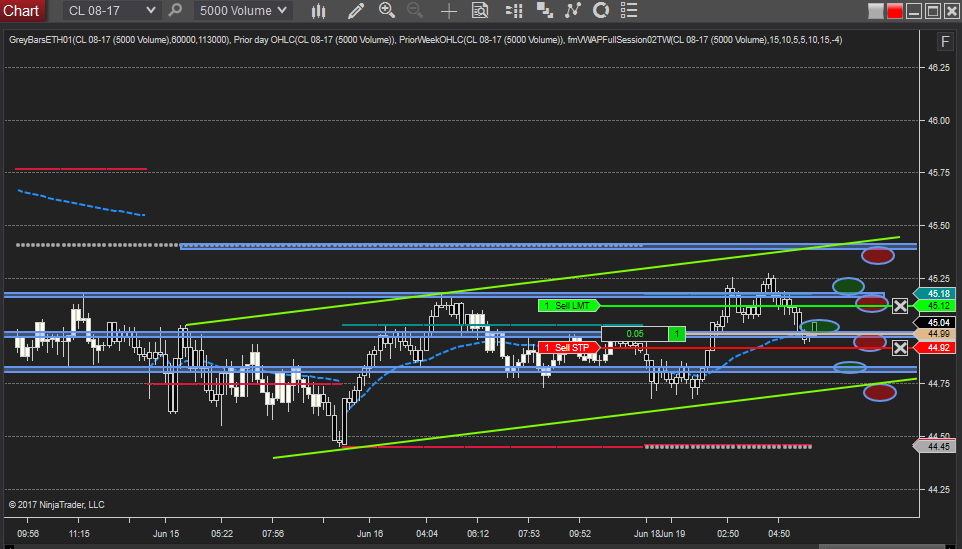
Task: Click the GreyBarsETH01 indicator label text
Action: point(120,40)
